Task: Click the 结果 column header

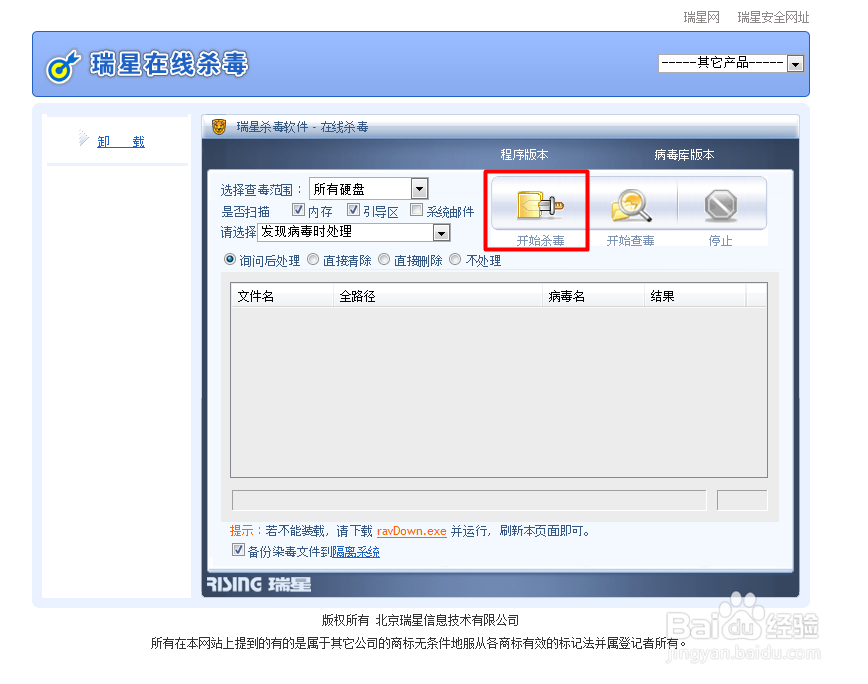Action: 695,296
